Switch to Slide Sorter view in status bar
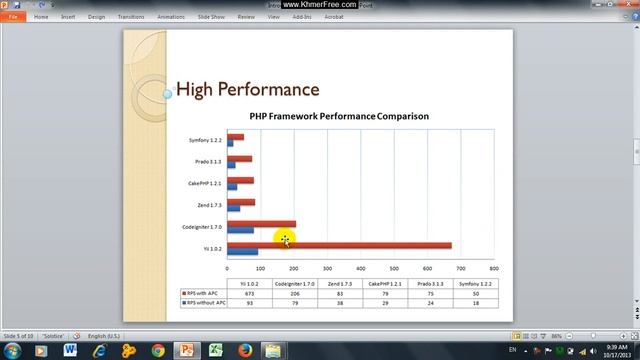This screenshot has height=360, width=640. pos(526,336)
